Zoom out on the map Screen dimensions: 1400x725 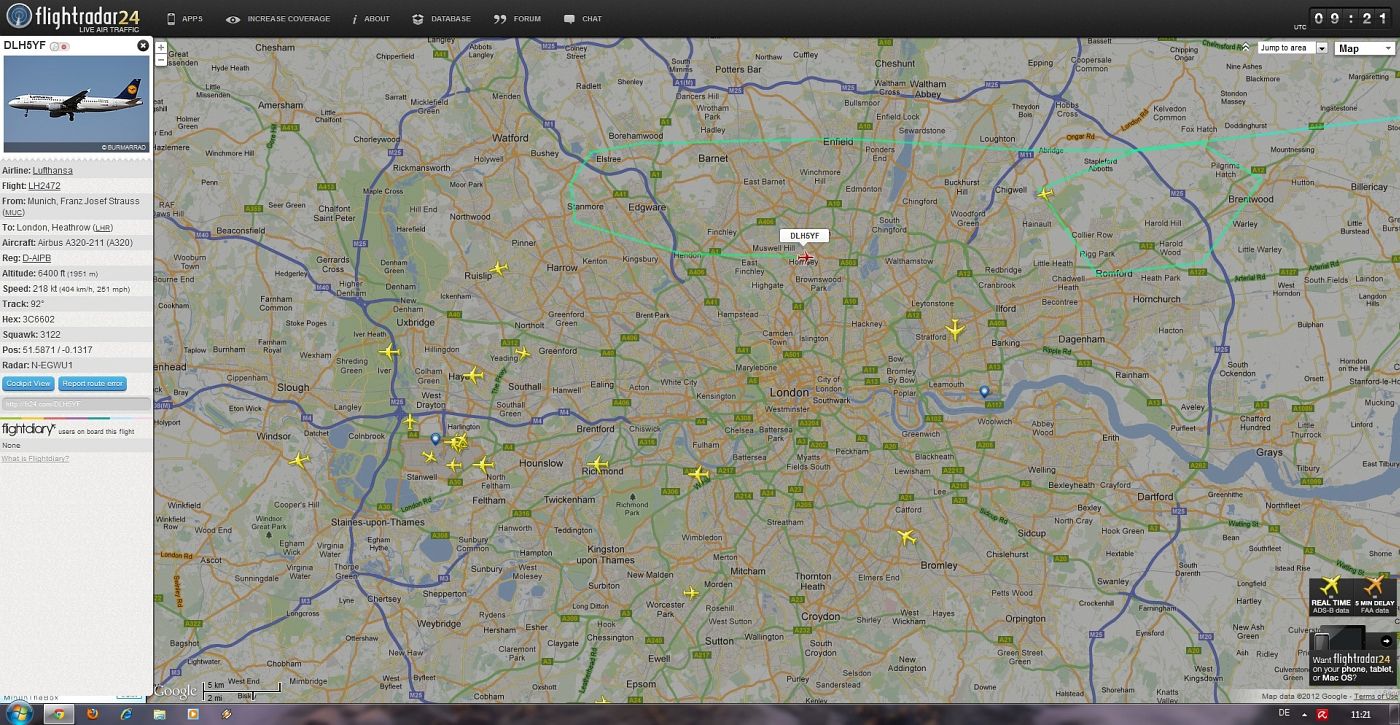pos(161,60)
